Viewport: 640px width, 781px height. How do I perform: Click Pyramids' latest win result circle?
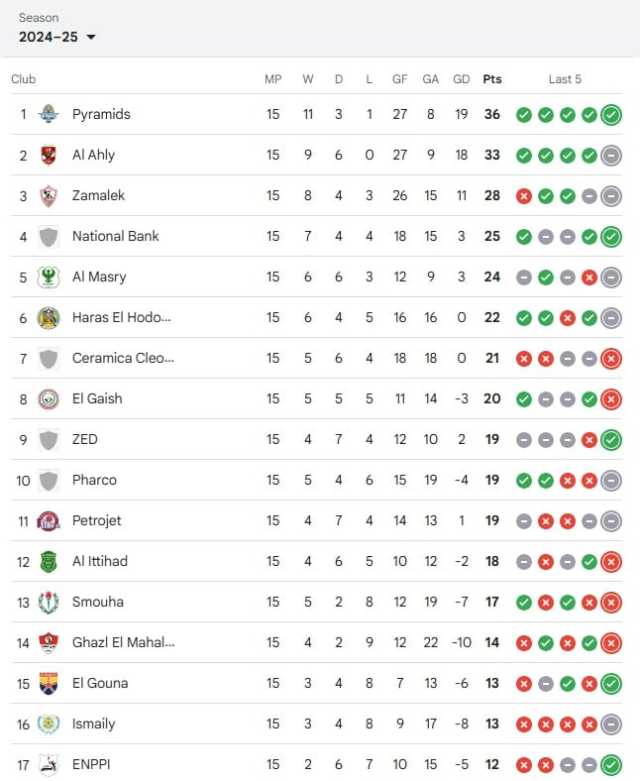(611, 115)
